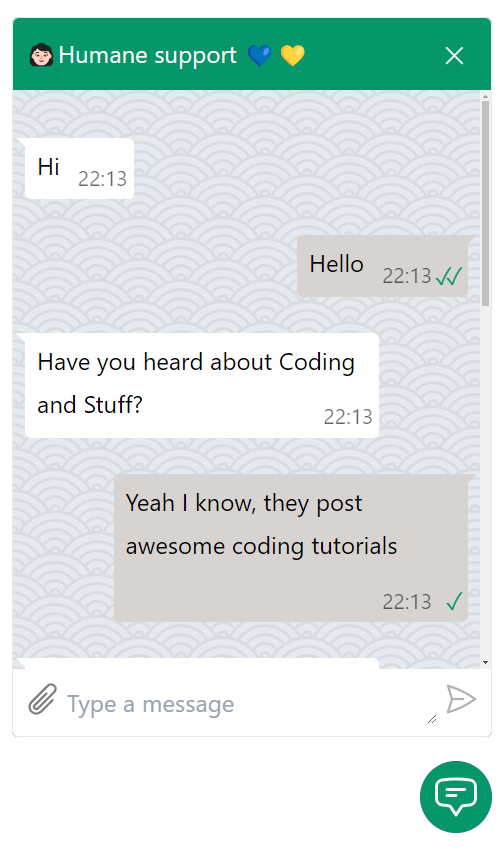Toggle the green chat launcher bubble

click(456, 796)
